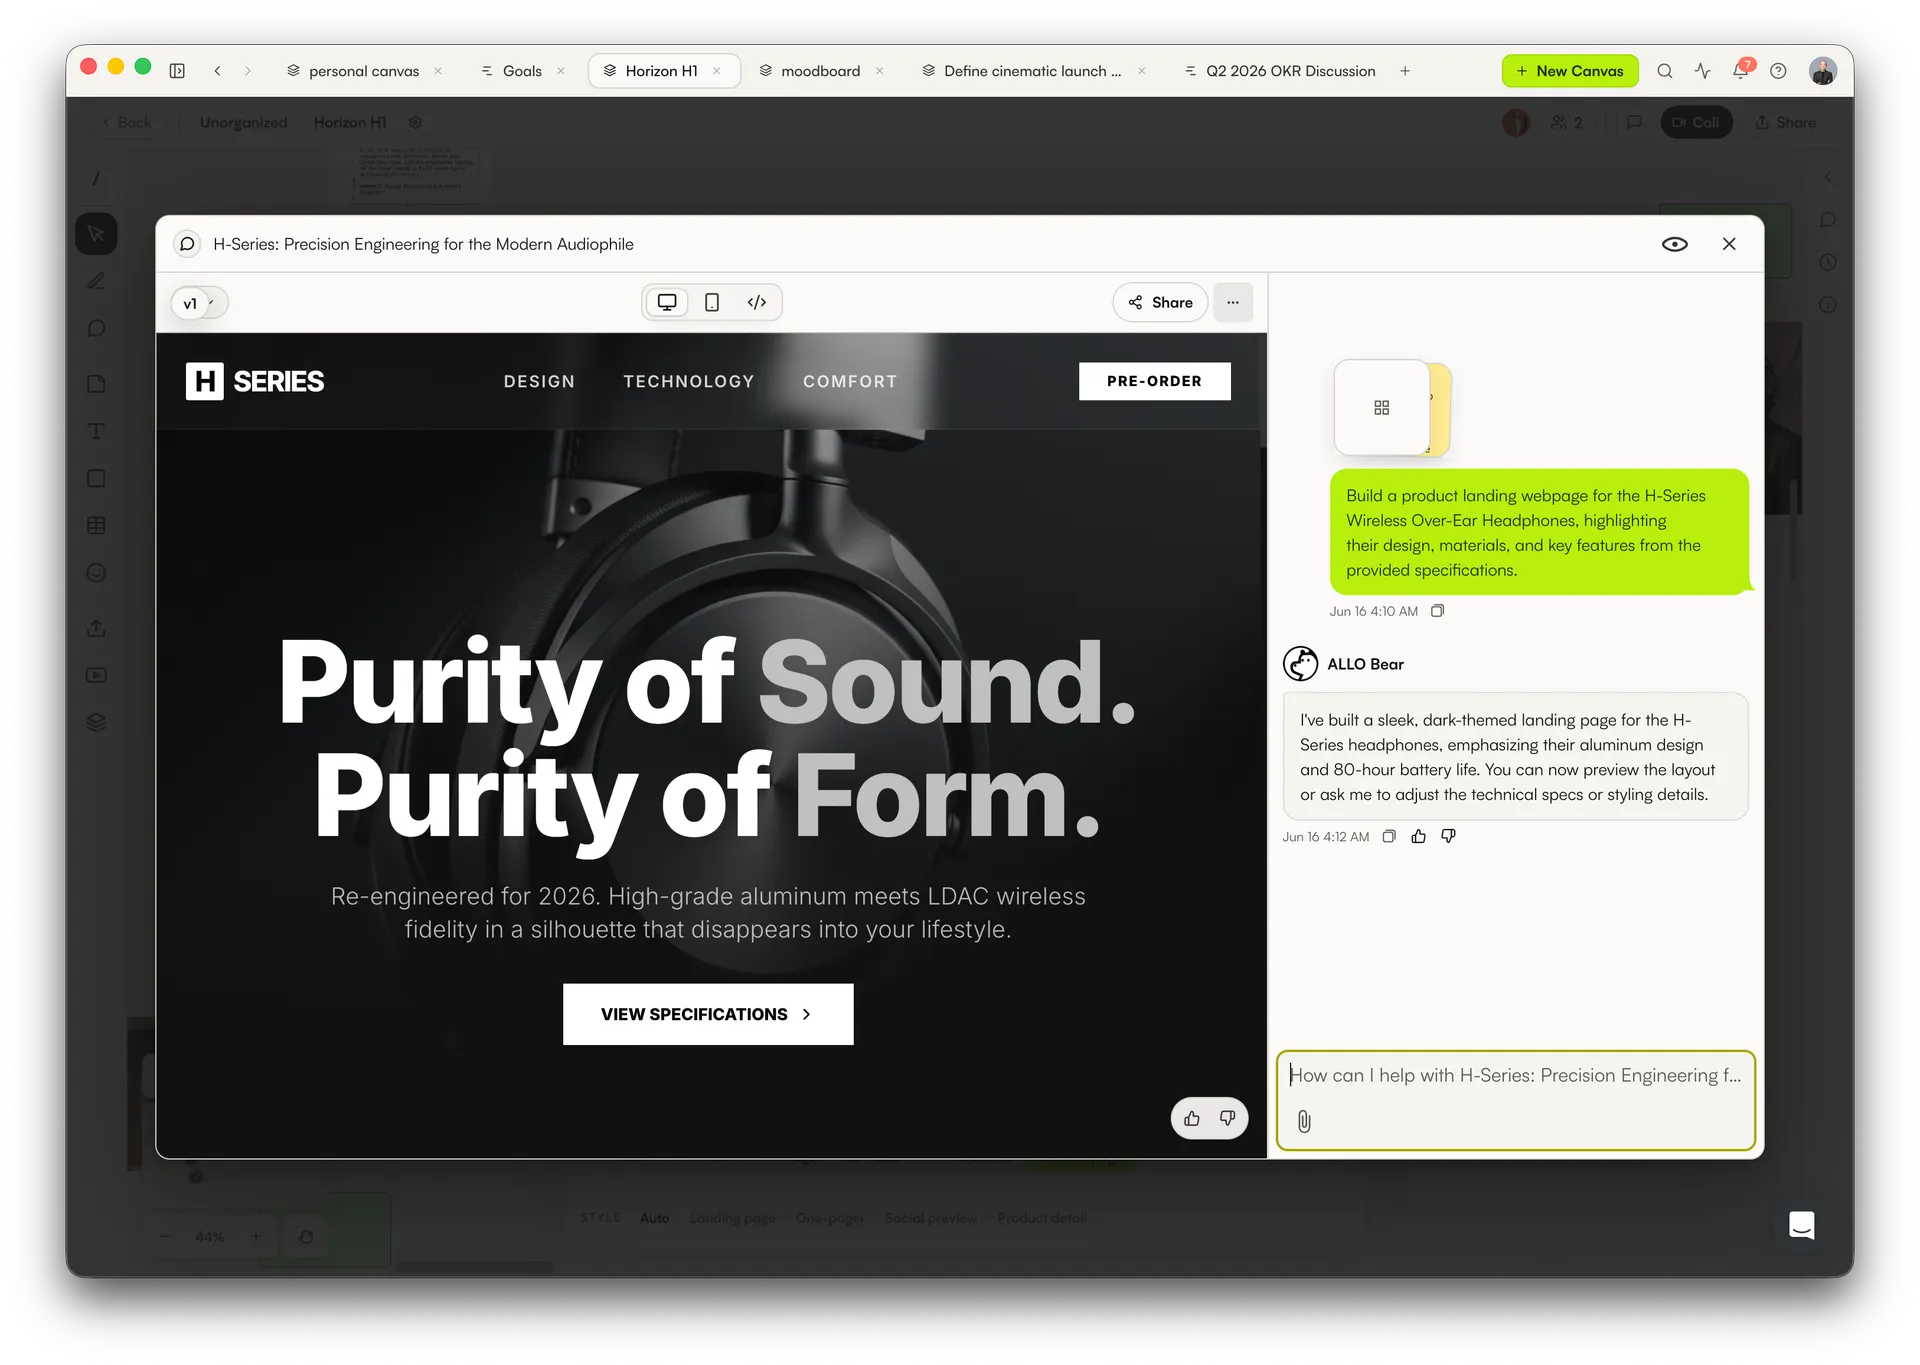Click VIEW SPECIFICATIONS button
Image resolution: width=1920 pixels, height=1365 pixels.
[x=708, y=1014]
